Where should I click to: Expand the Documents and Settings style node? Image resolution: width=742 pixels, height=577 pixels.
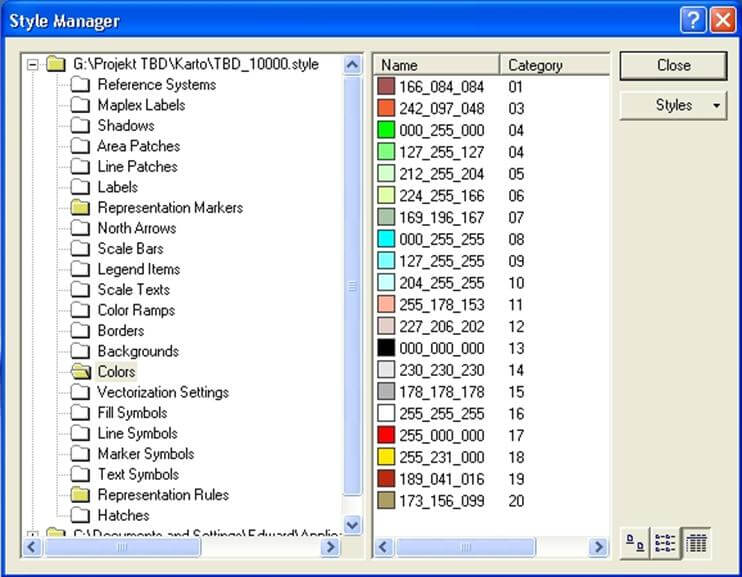pos(34,535)
